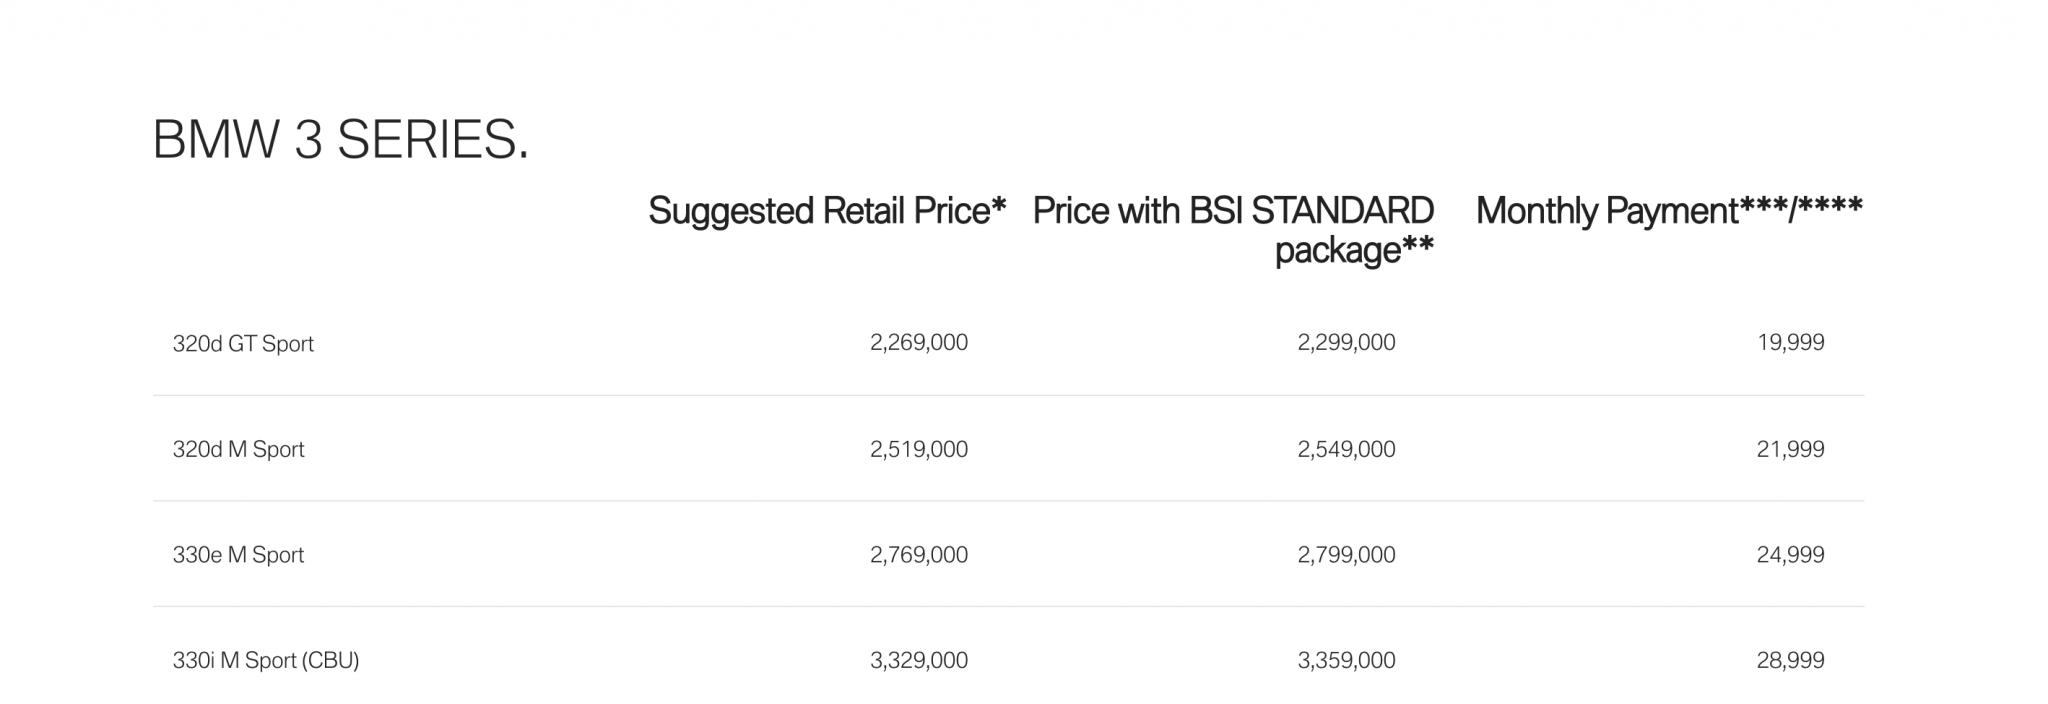This screenshot has height=704, width=2048.
Task: Click the 2,269,000 retail price value
Action: pyautogui.click(x=918, y=343)
